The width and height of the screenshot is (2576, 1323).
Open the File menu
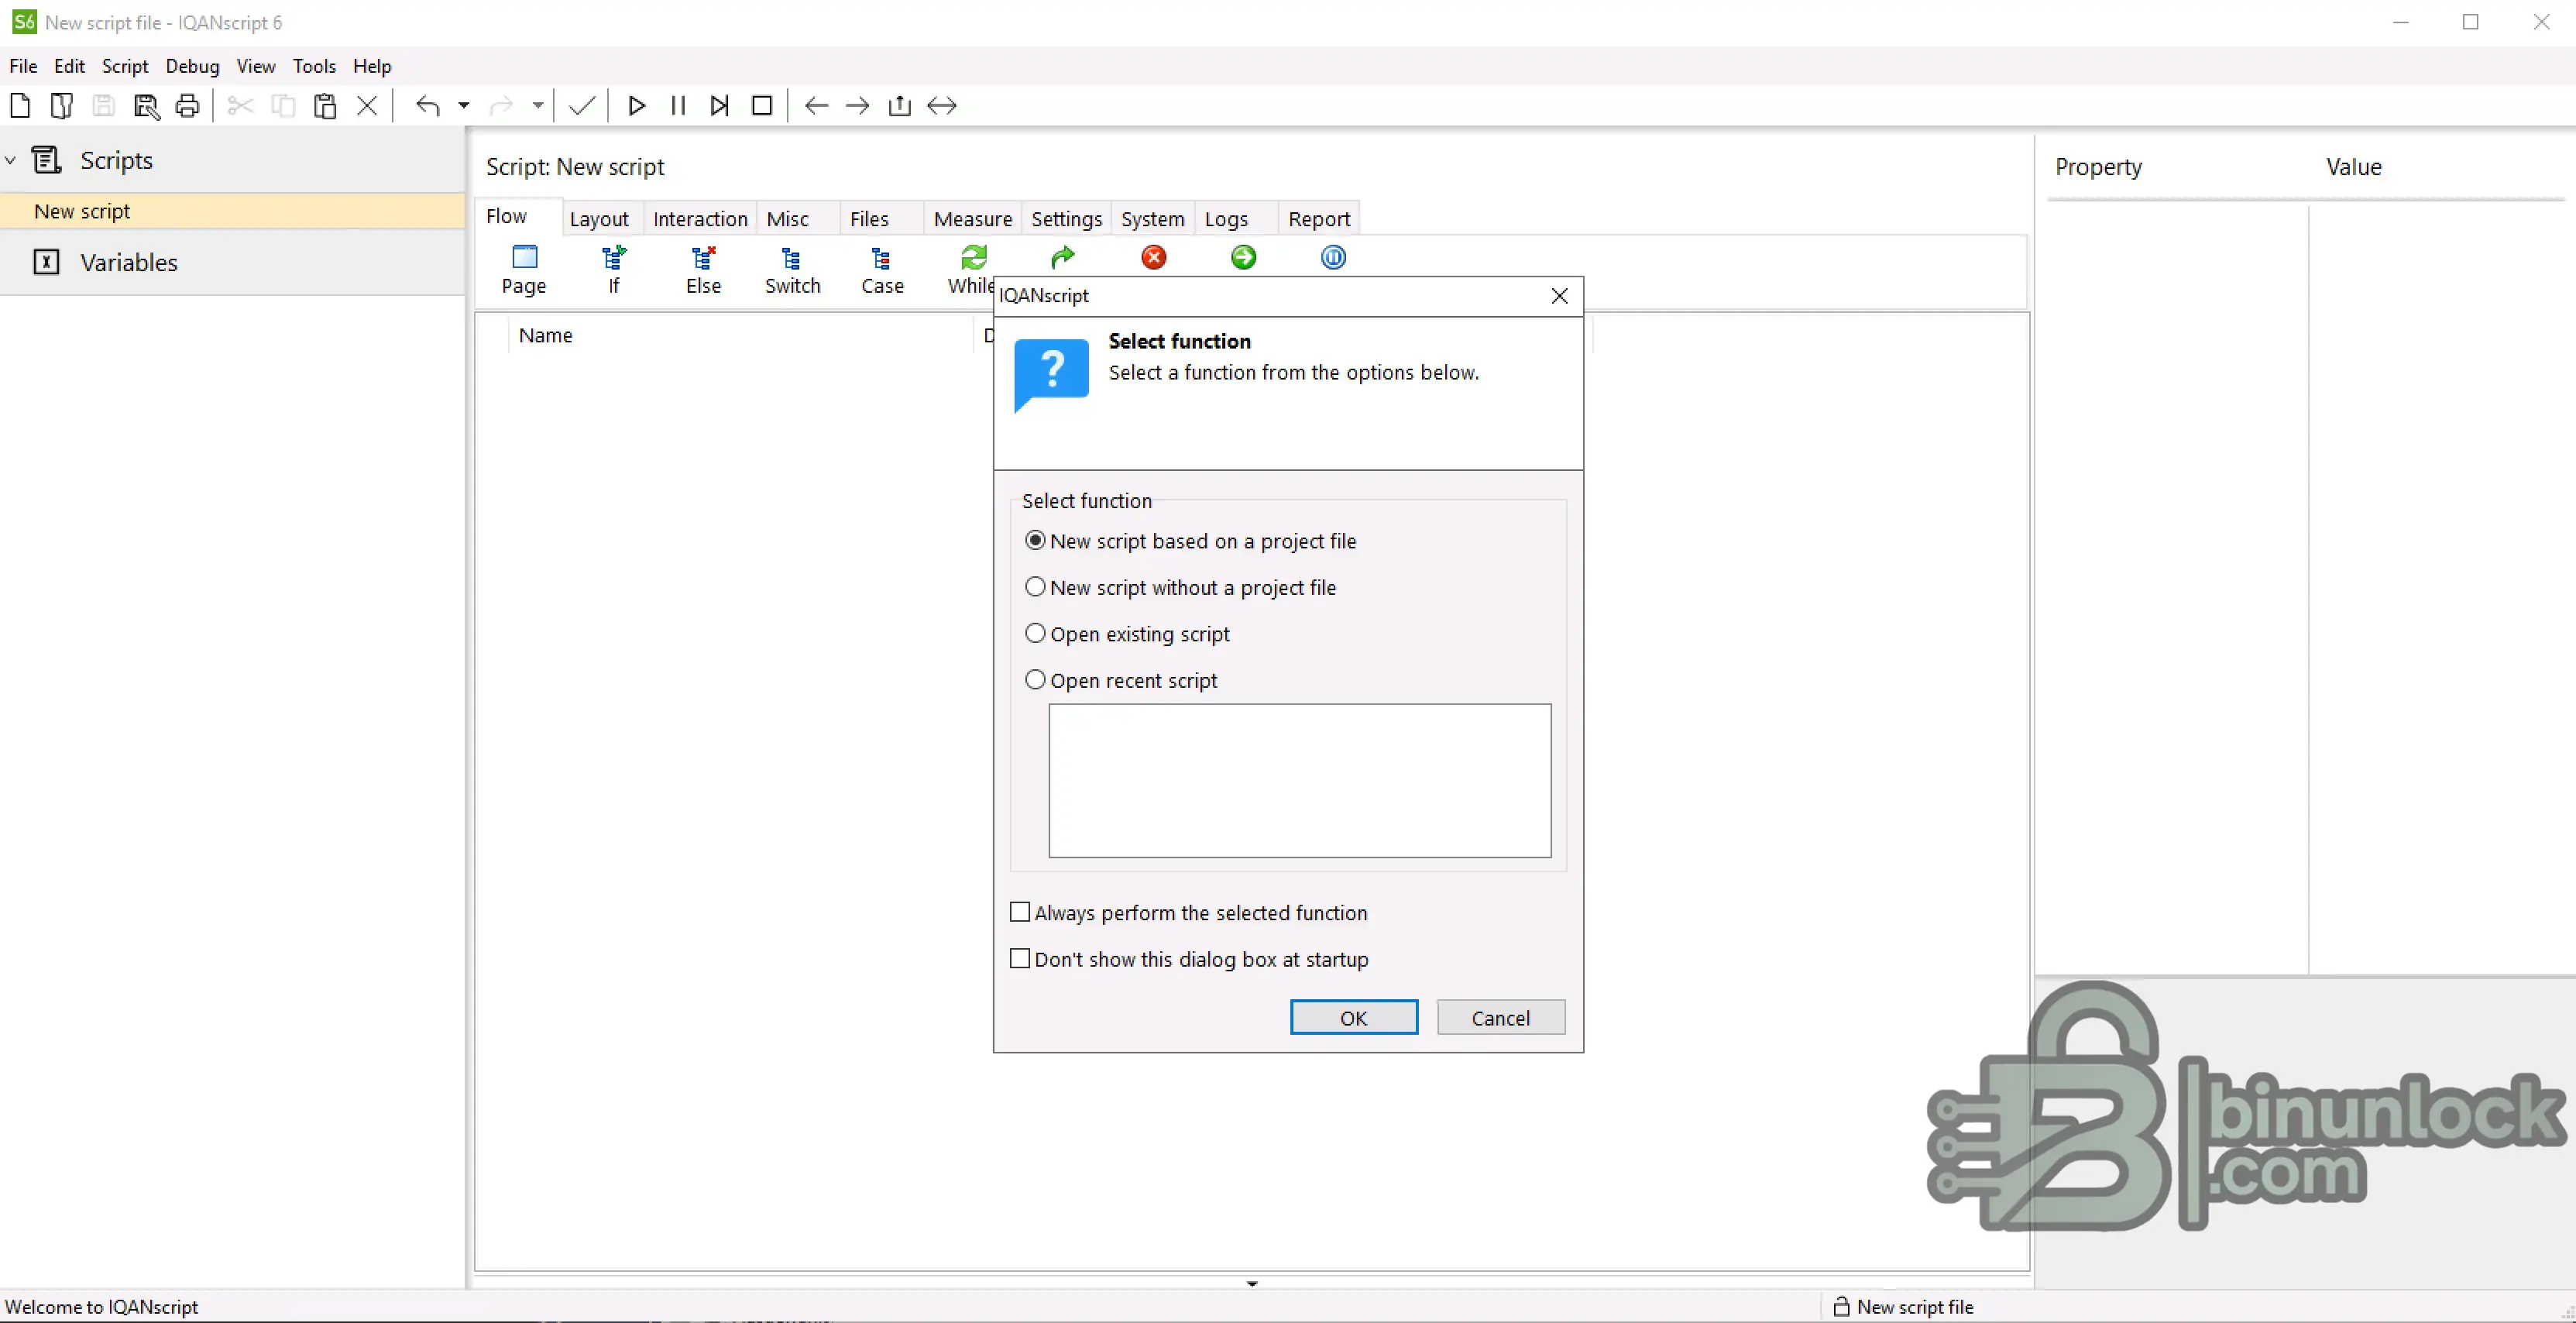point(23,66)
